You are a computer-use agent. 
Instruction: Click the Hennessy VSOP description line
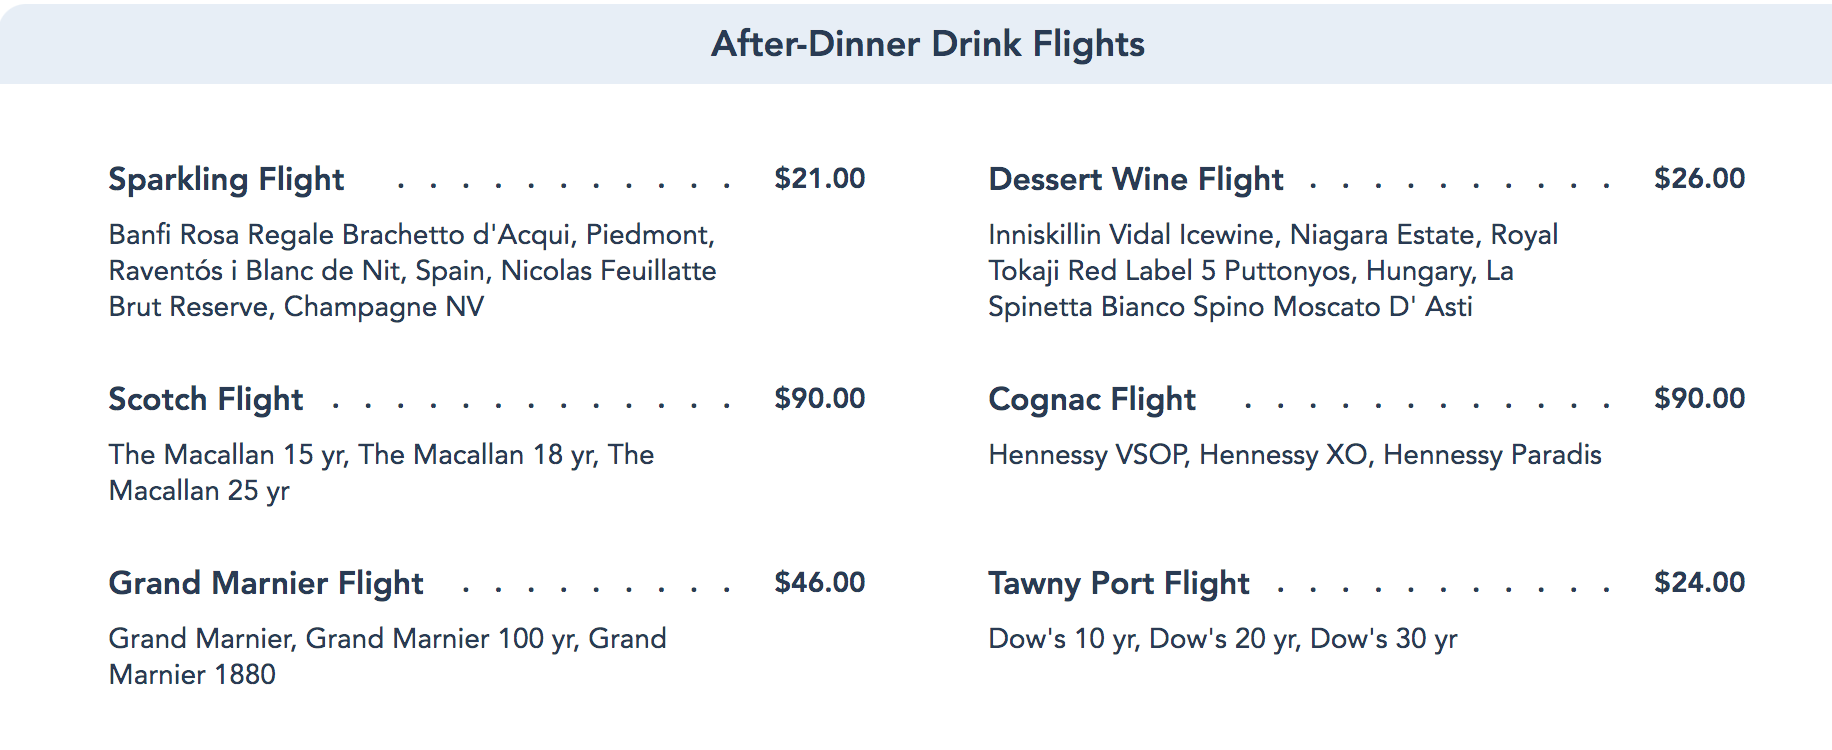pyautogui.click(x=1294, y=455)
